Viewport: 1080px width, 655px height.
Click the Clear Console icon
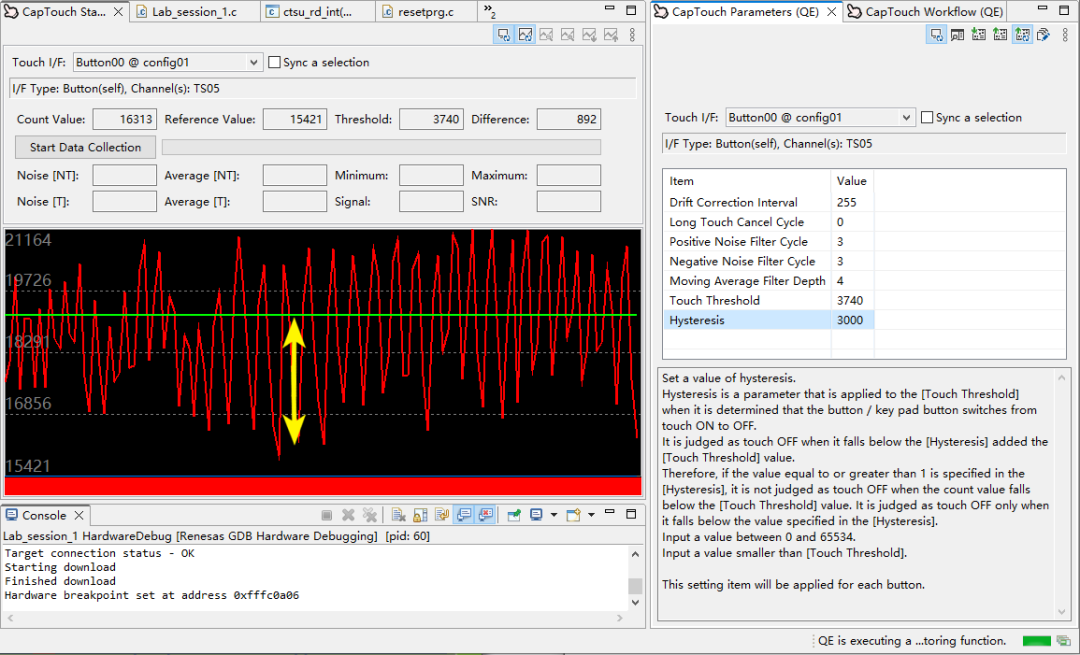click(398, 516)
